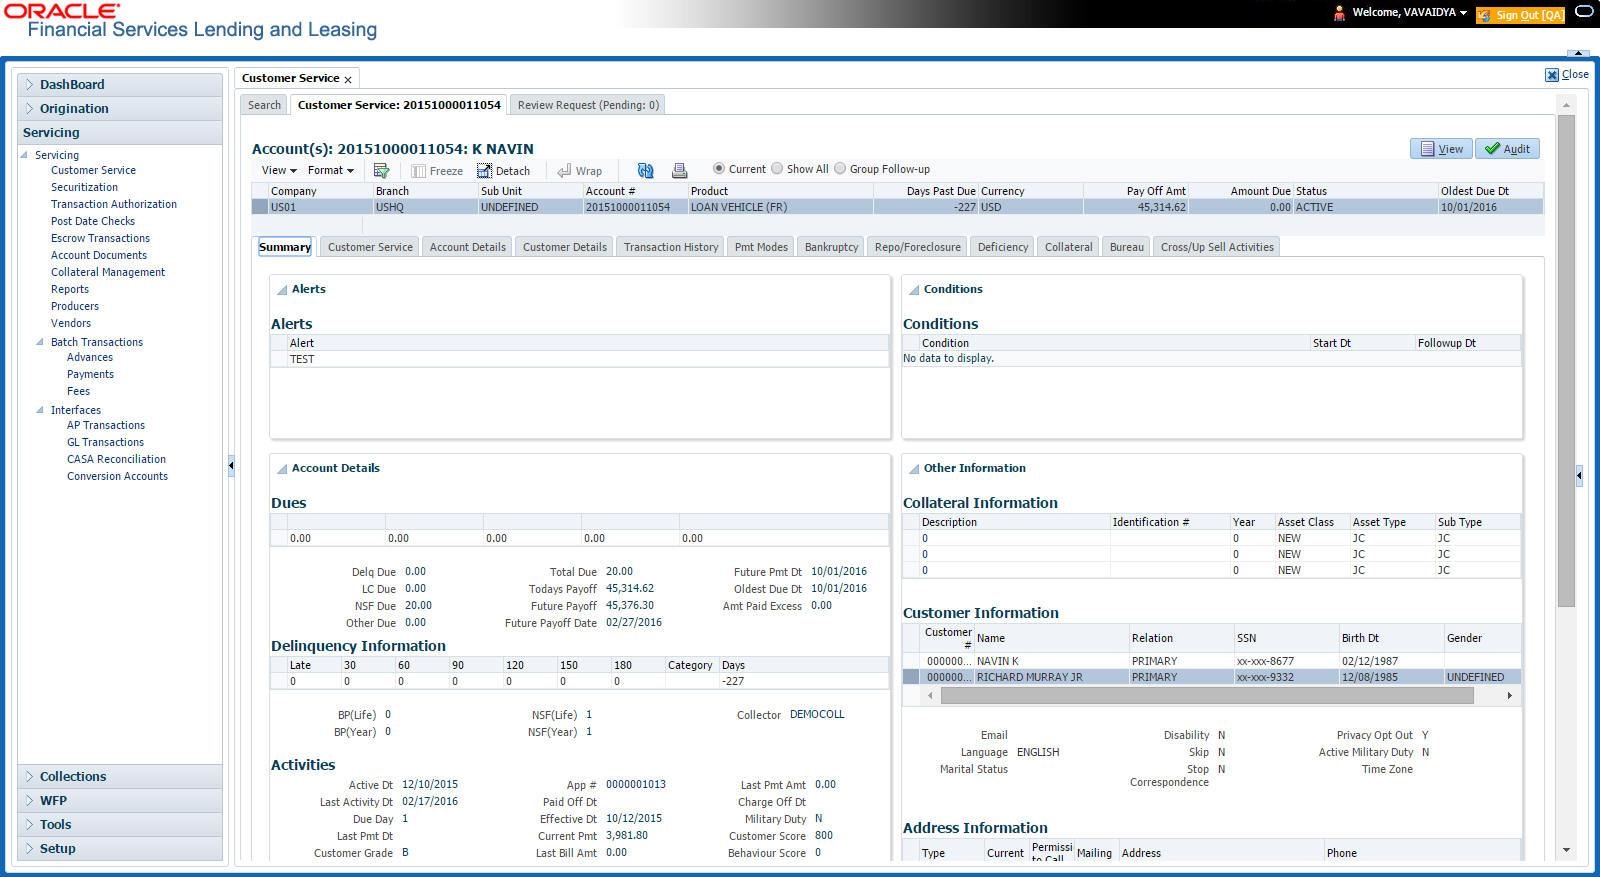Select the Current radio button
This screenshot has height=877, width=1600.
point(718,169)
